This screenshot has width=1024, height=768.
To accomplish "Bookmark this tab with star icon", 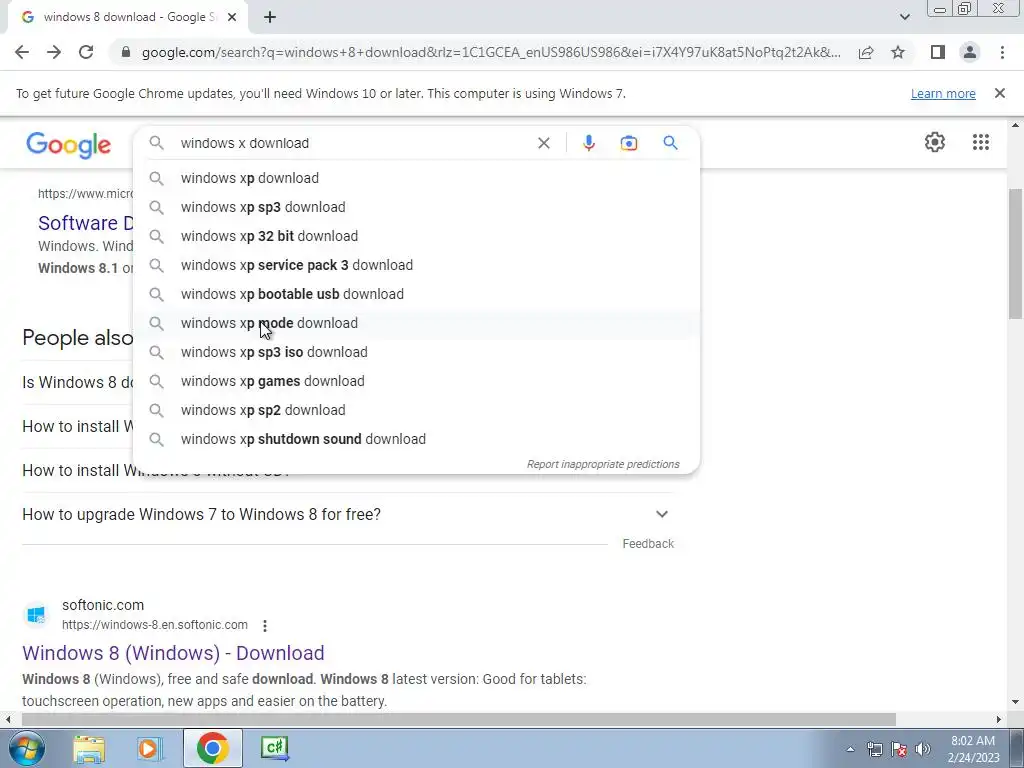I will (x=898, y=52).
